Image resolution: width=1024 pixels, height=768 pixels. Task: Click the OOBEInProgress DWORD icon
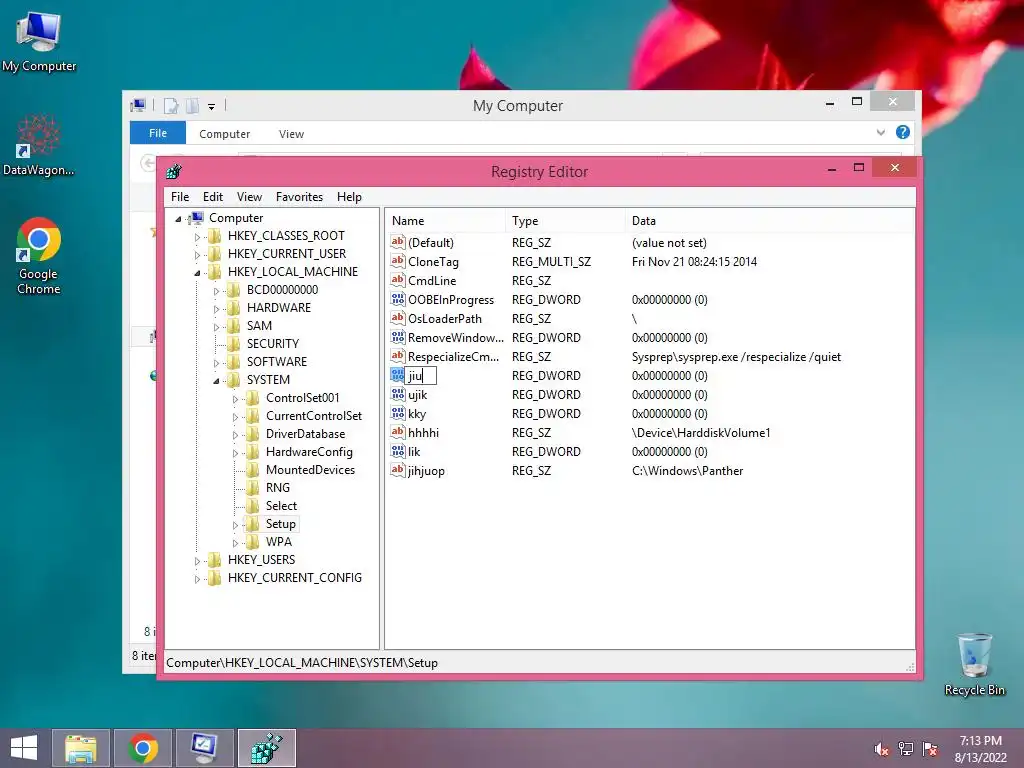click(x=398, y=299)
